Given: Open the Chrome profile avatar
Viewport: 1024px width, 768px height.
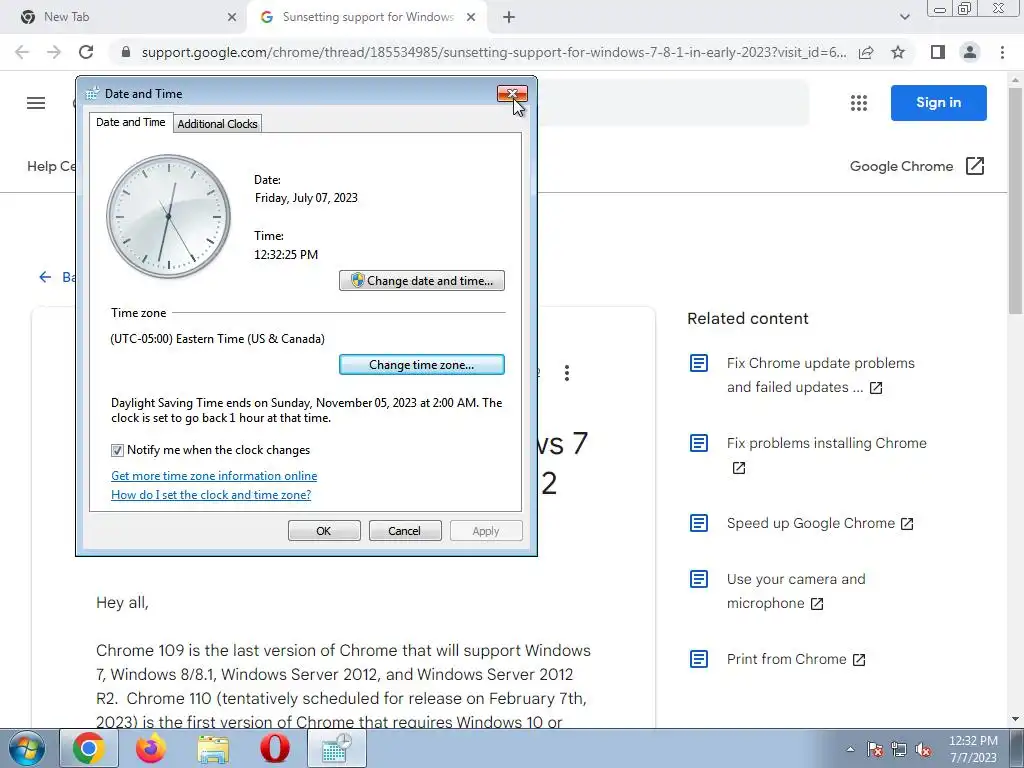Looking at the screenshot, I should point(970,52).
